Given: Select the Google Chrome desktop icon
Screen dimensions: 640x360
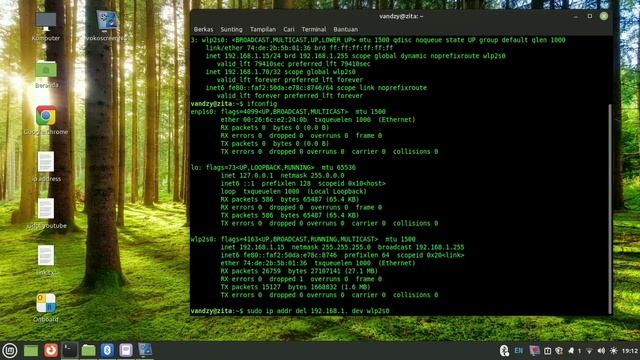Looking at the screenshot, I should point(46,120).
